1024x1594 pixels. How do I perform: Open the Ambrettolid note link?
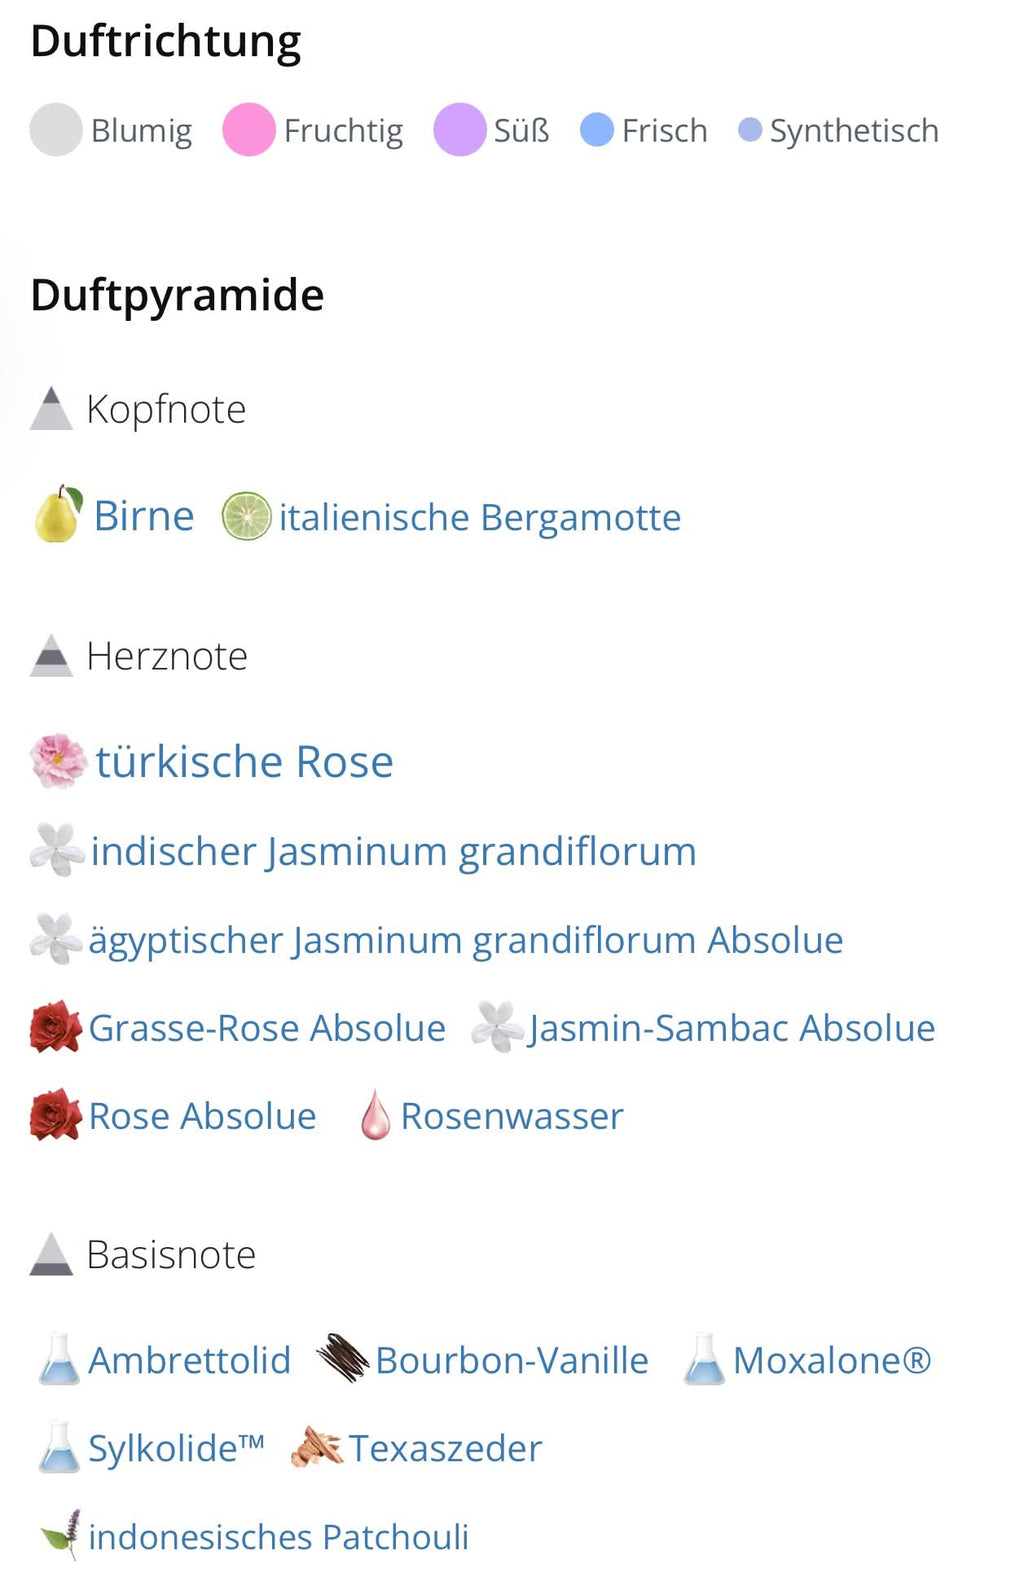[x=189, y=1361]
